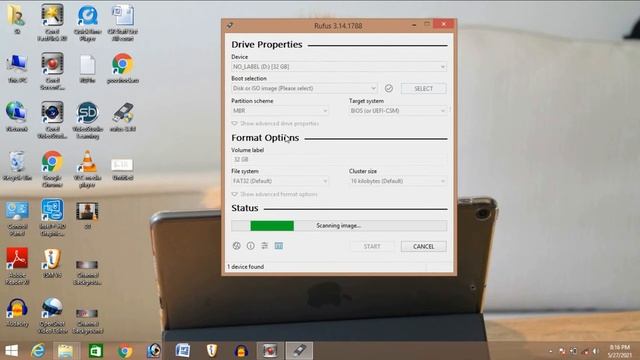
Task: Open Corel FastFlick desktop shortcut
Action: click(52, 22)
